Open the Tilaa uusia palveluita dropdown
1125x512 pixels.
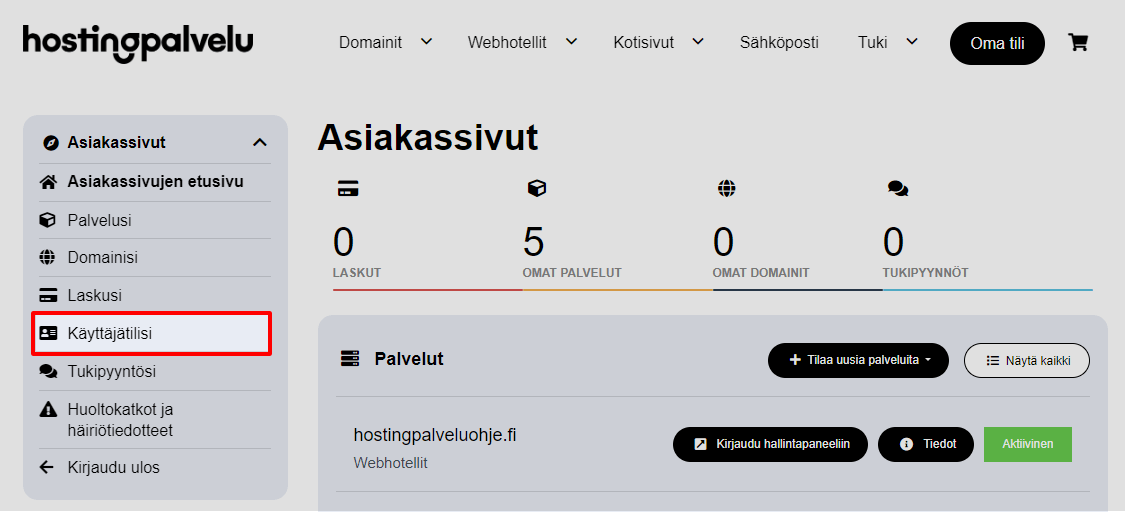858,360
